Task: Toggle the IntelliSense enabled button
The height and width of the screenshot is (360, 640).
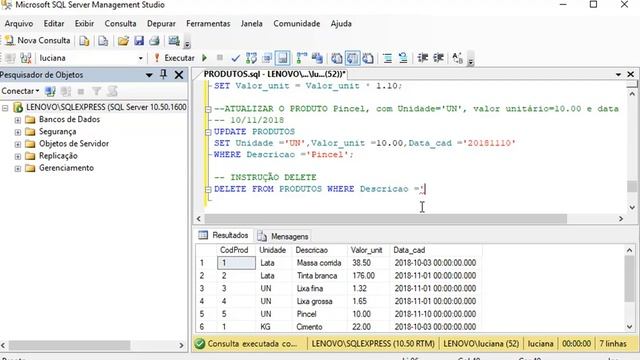Action: pyautogui.click(x=282, y=58)
